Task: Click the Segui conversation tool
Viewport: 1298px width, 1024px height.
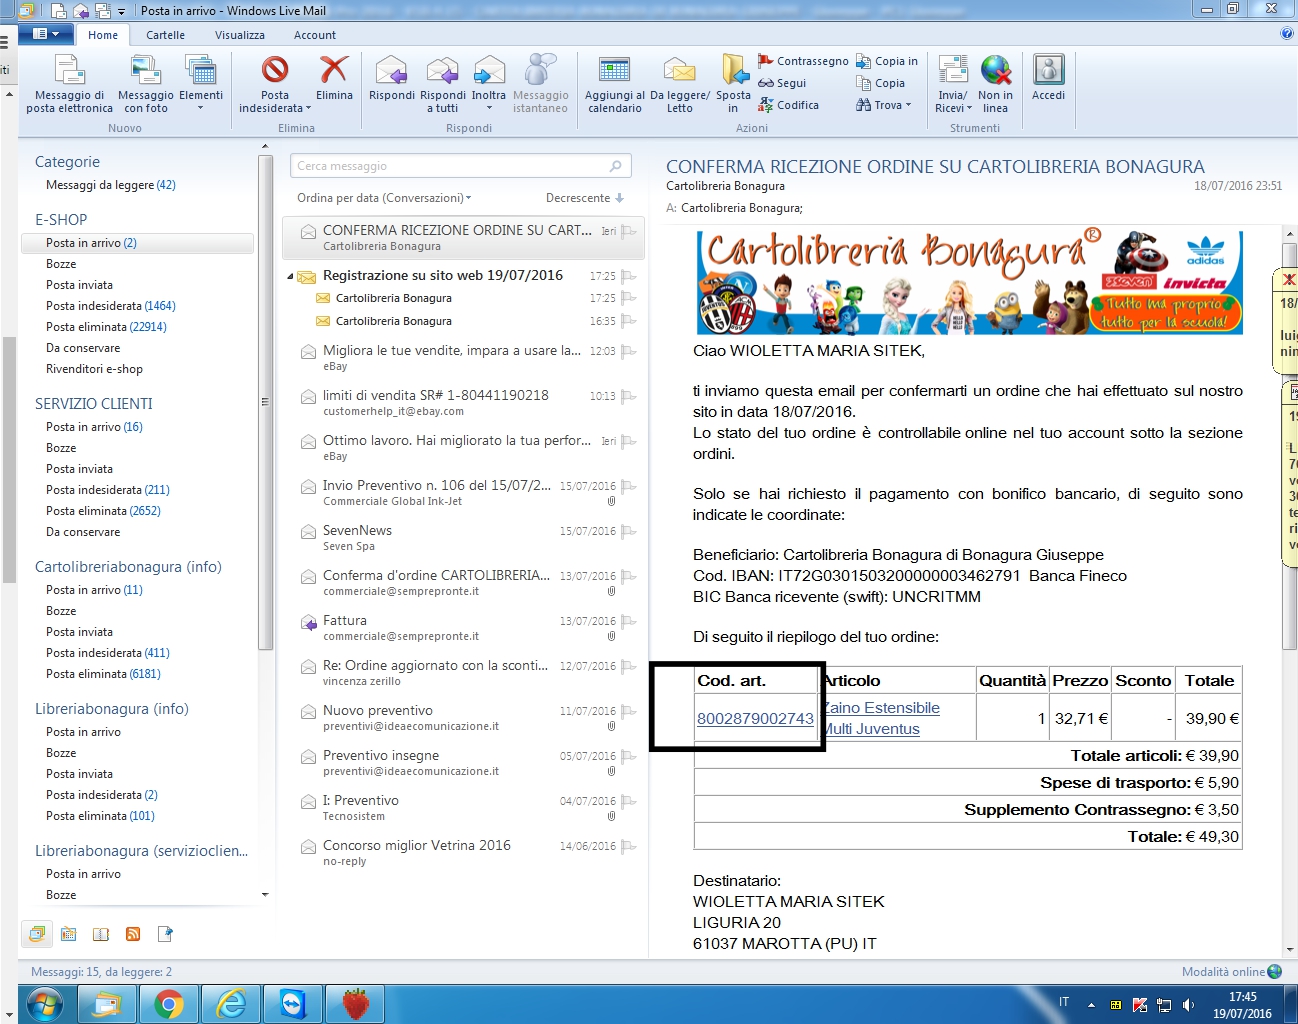Action: 782,83
